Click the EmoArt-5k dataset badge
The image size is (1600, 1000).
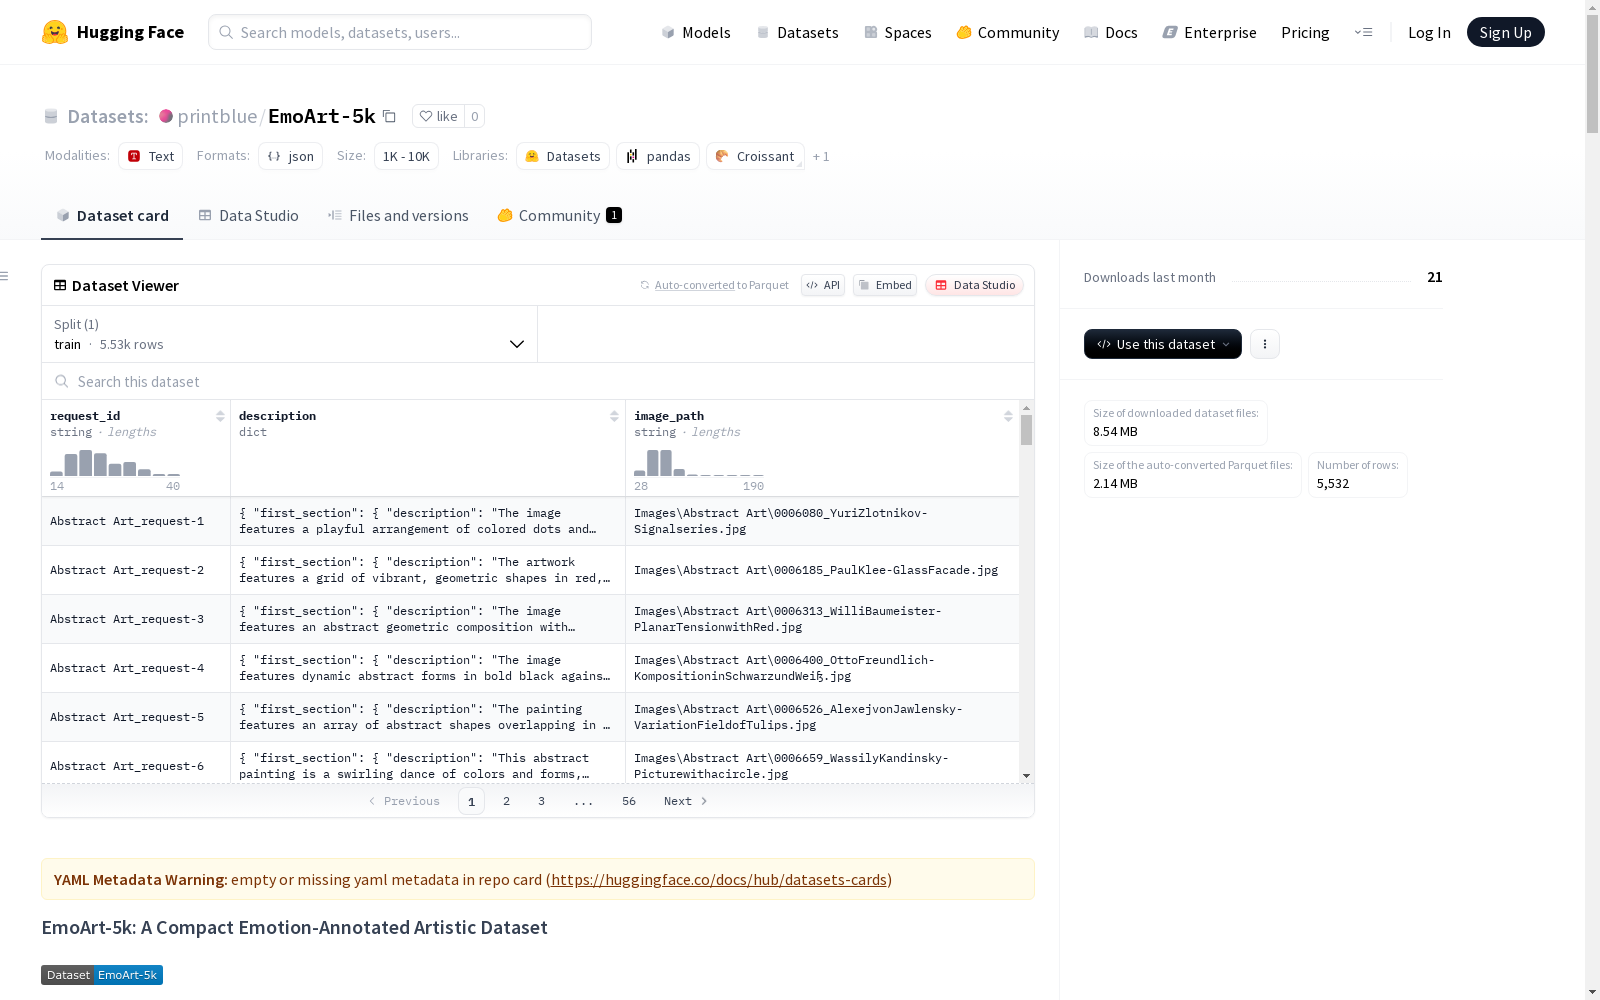102,975
